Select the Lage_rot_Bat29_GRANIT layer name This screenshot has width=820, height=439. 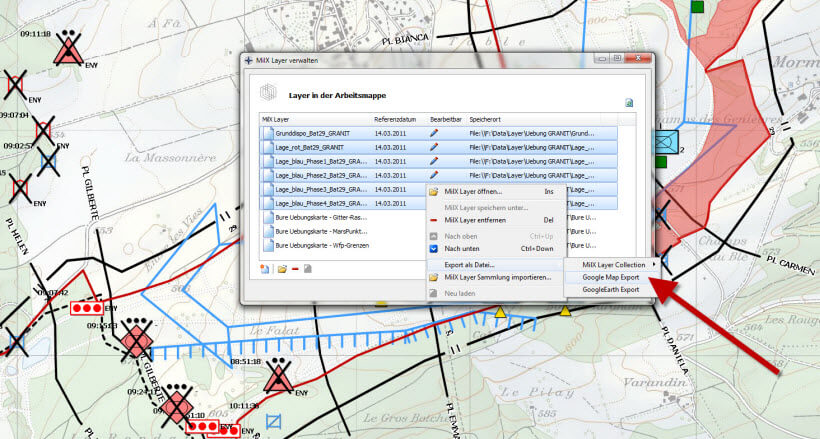click(309, 148)
